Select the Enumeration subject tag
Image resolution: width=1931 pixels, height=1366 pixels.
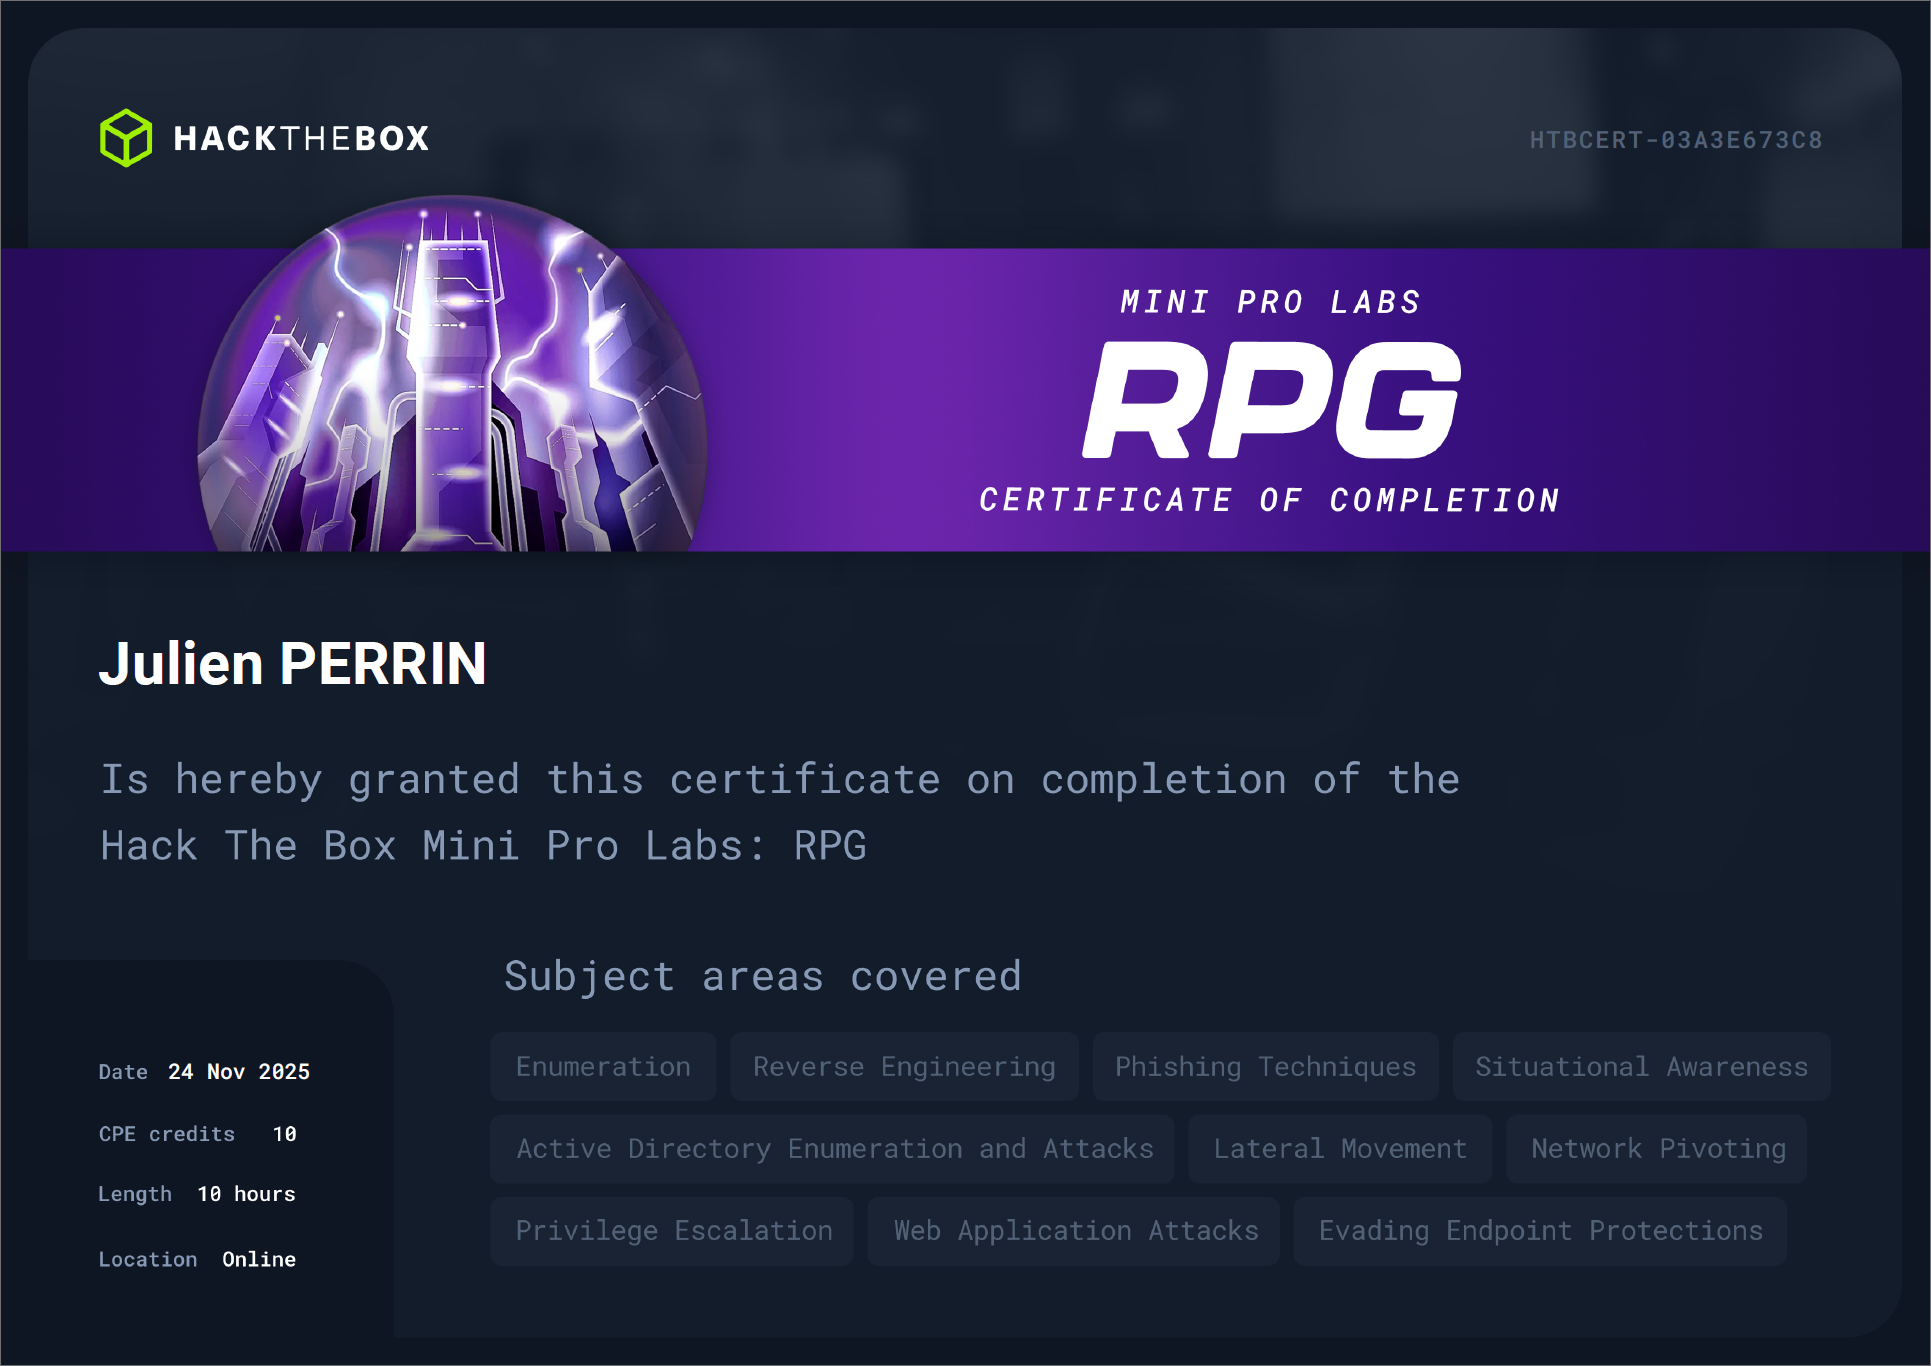(x=602, y=1066)
